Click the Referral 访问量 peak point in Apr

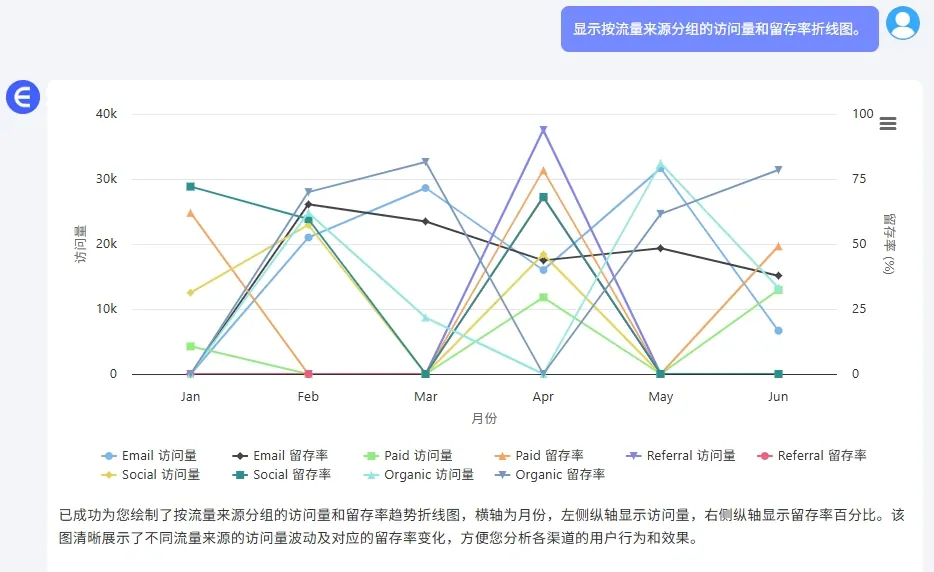[x=543, y=129]
